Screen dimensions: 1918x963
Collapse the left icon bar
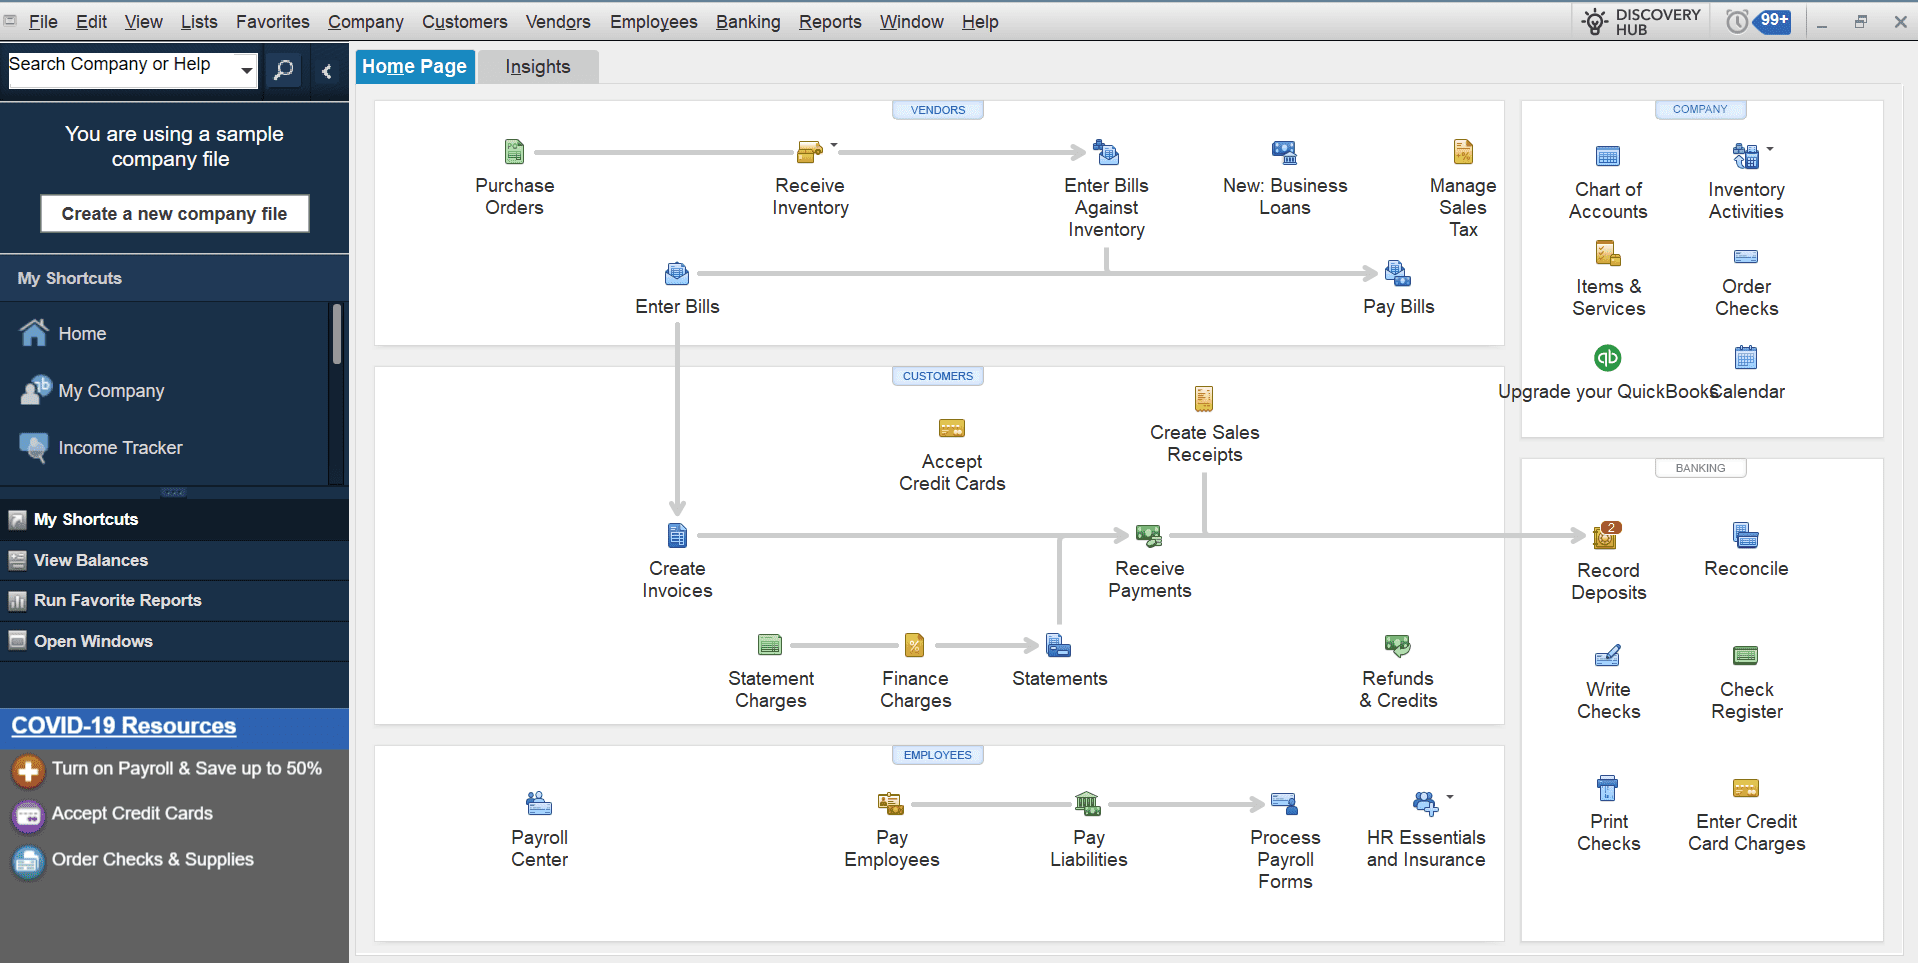(x=327, y=71)
